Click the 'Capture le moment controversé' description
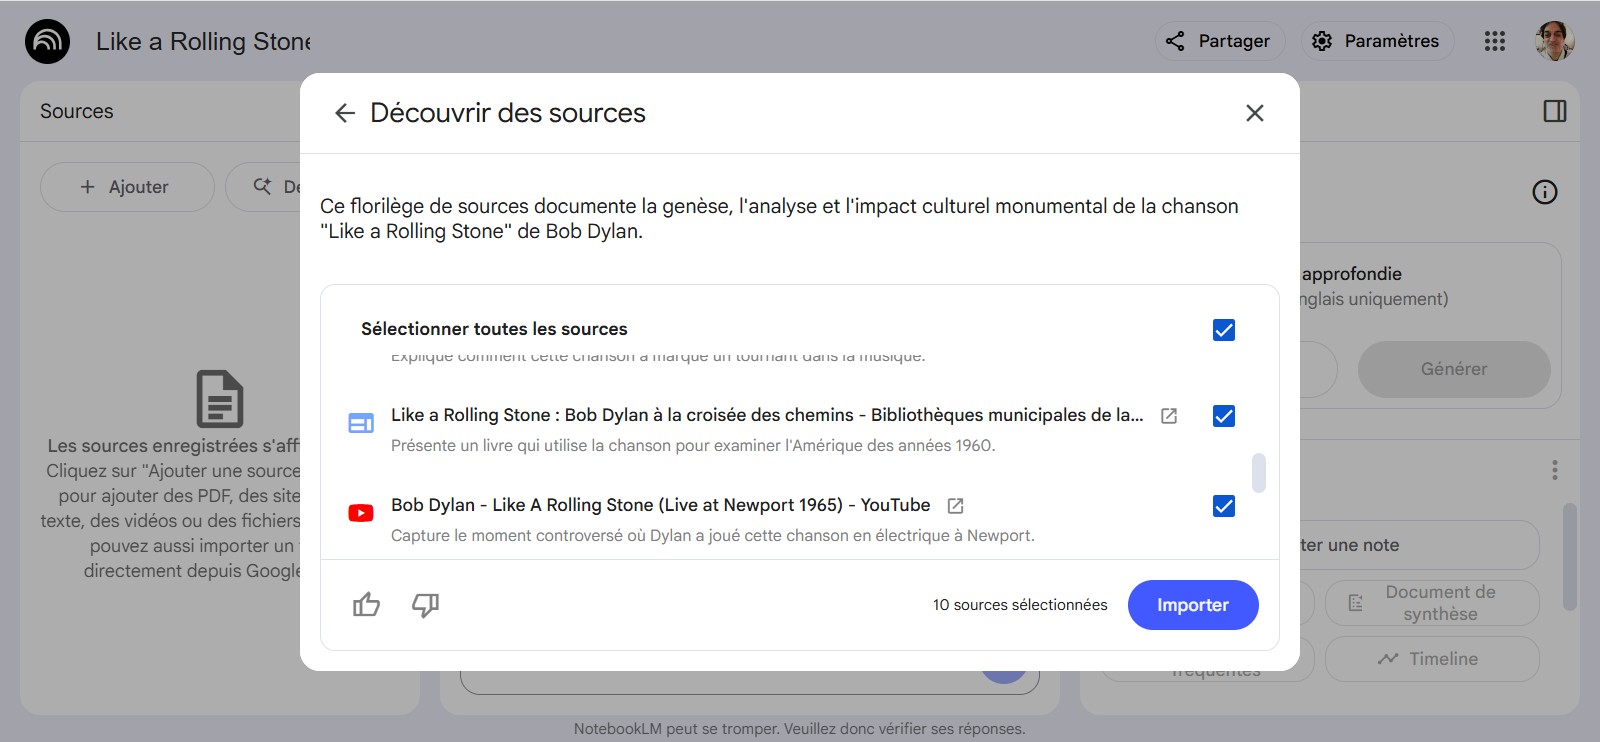Screen dimensions: 1600x742 coord(713,536)
